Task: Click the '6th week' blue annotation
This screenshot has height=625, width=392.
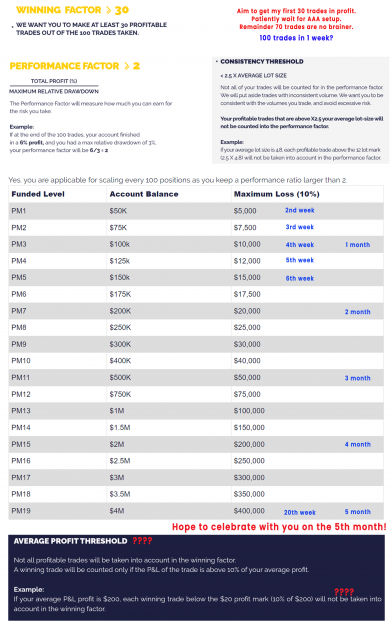Action: click(x=299, y=278)
